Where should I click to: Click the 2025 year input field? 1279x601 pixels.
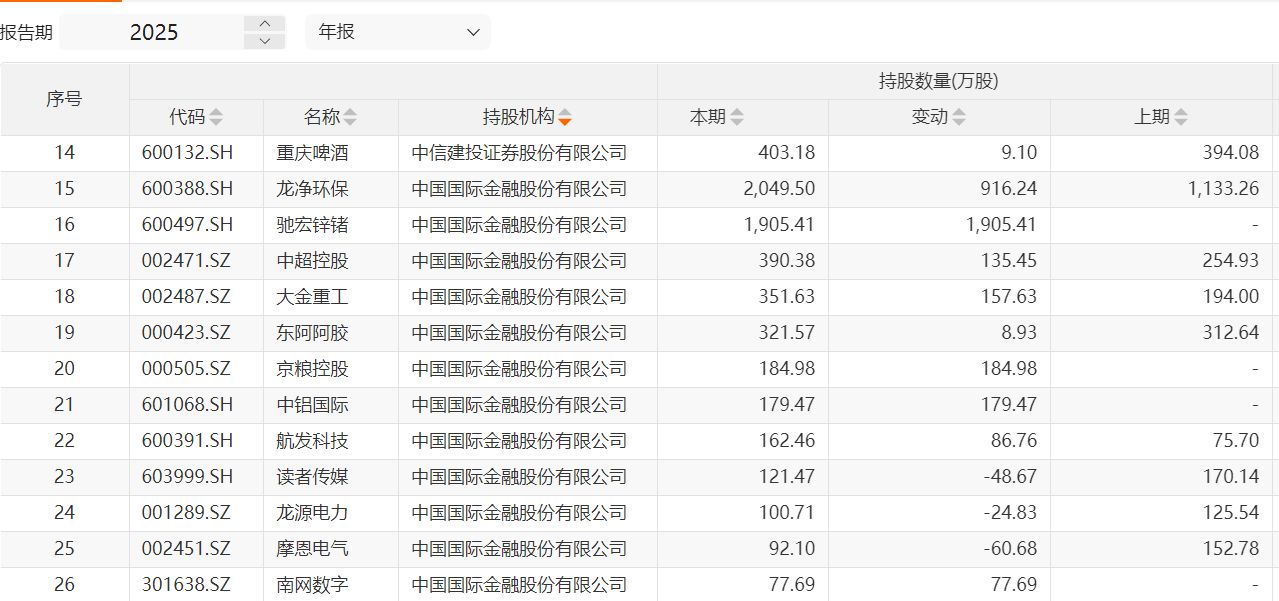153,32
